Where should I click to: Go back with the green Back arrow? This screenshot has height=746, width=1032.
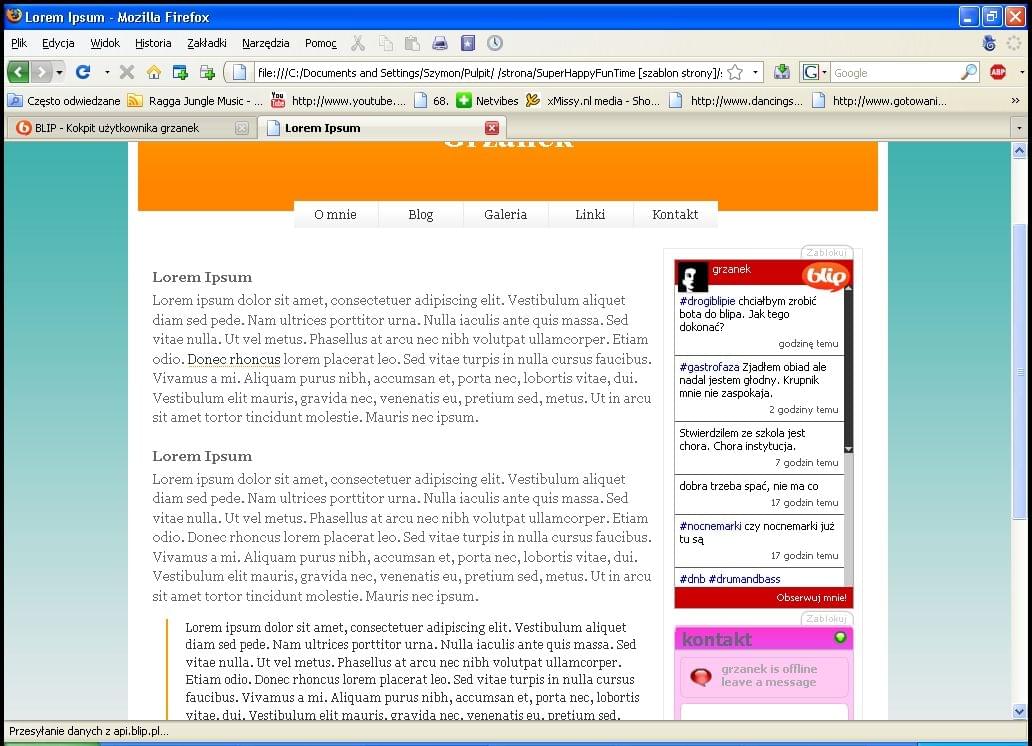pyautogui.click(x=18, y=72)
